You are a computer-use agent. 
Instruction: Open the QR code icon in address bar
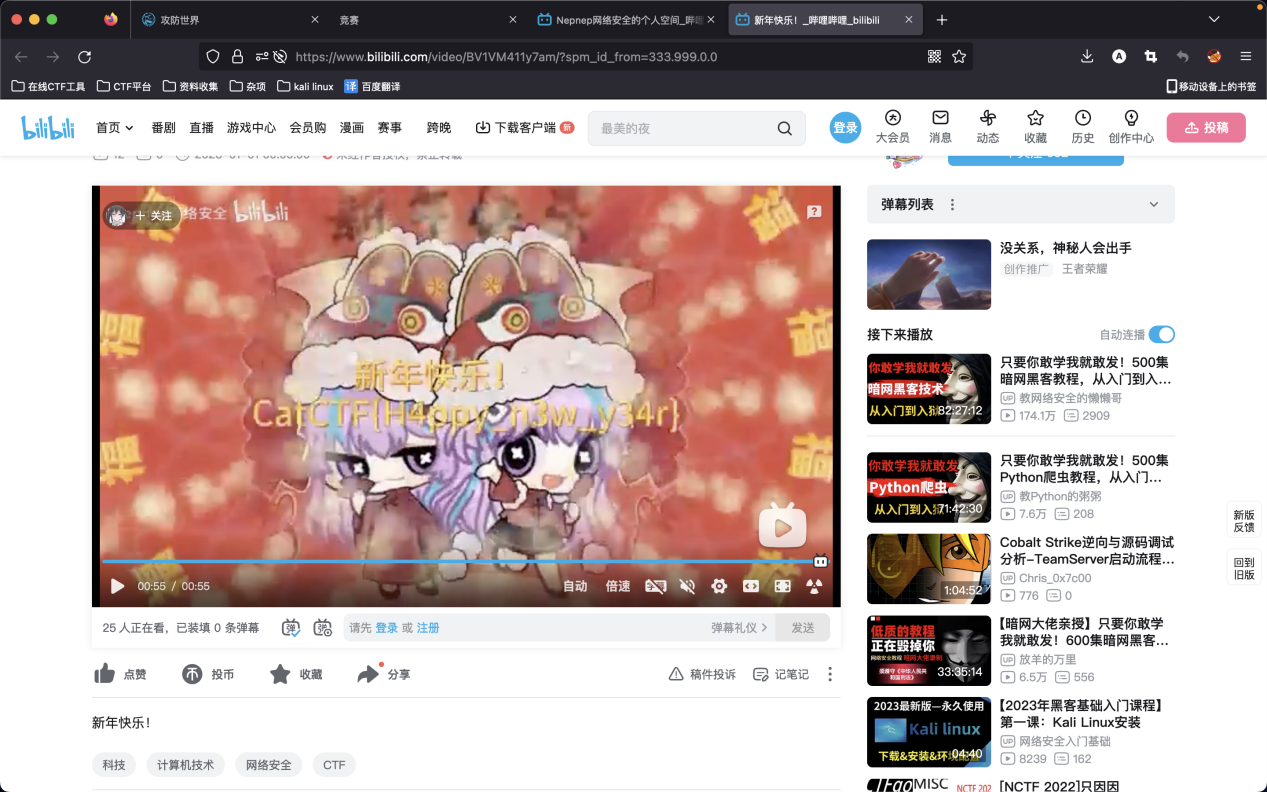934,57
